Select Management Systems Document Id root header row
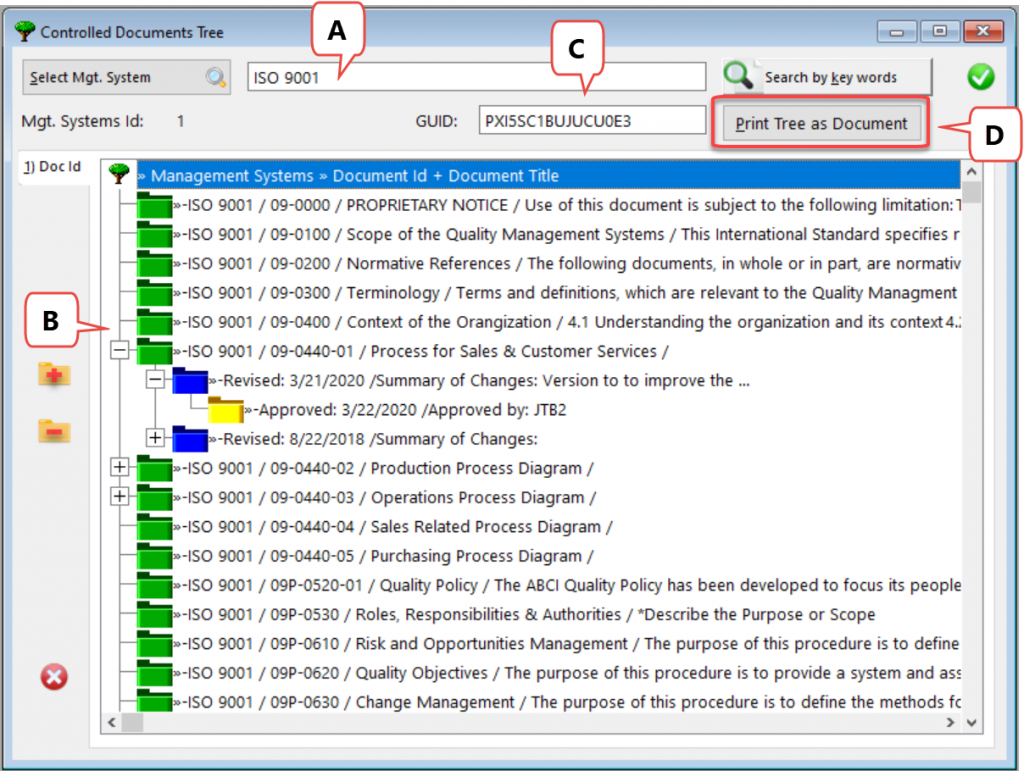The width and height of the screenshot is (1024, 771). [x=548, y=175]
